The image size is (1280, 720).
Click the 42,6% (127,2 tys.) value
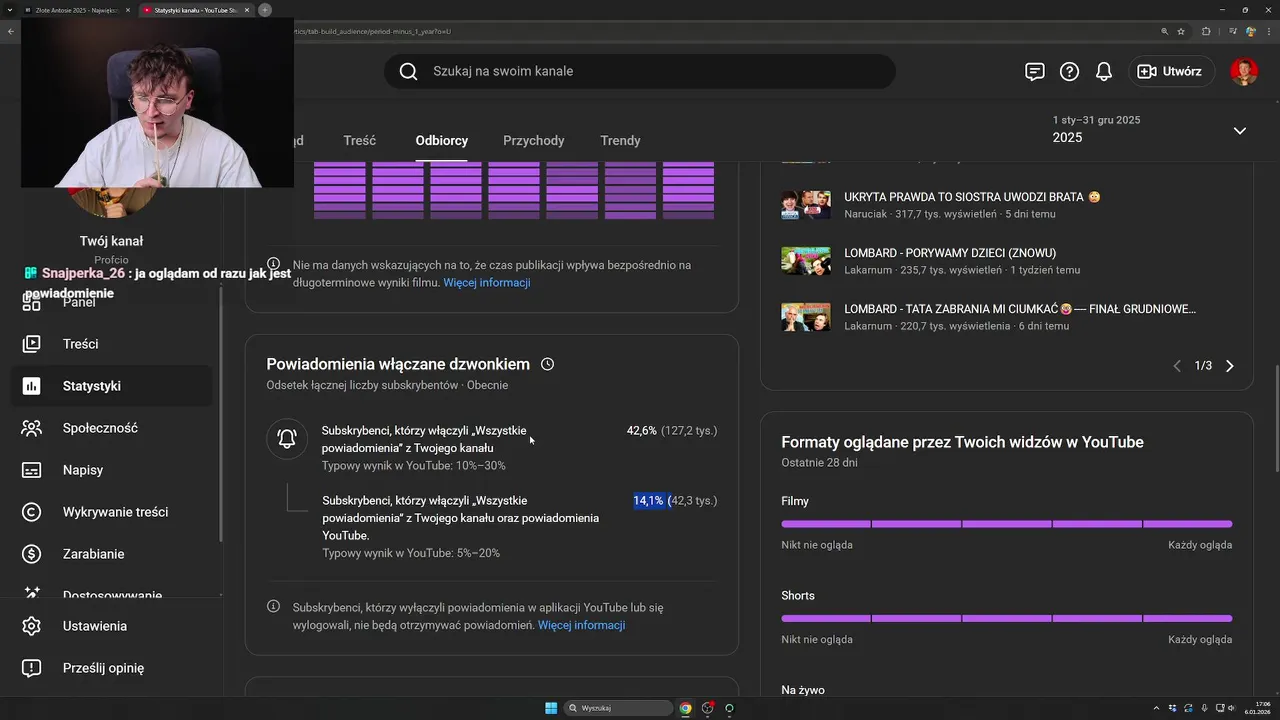point(672,430)
